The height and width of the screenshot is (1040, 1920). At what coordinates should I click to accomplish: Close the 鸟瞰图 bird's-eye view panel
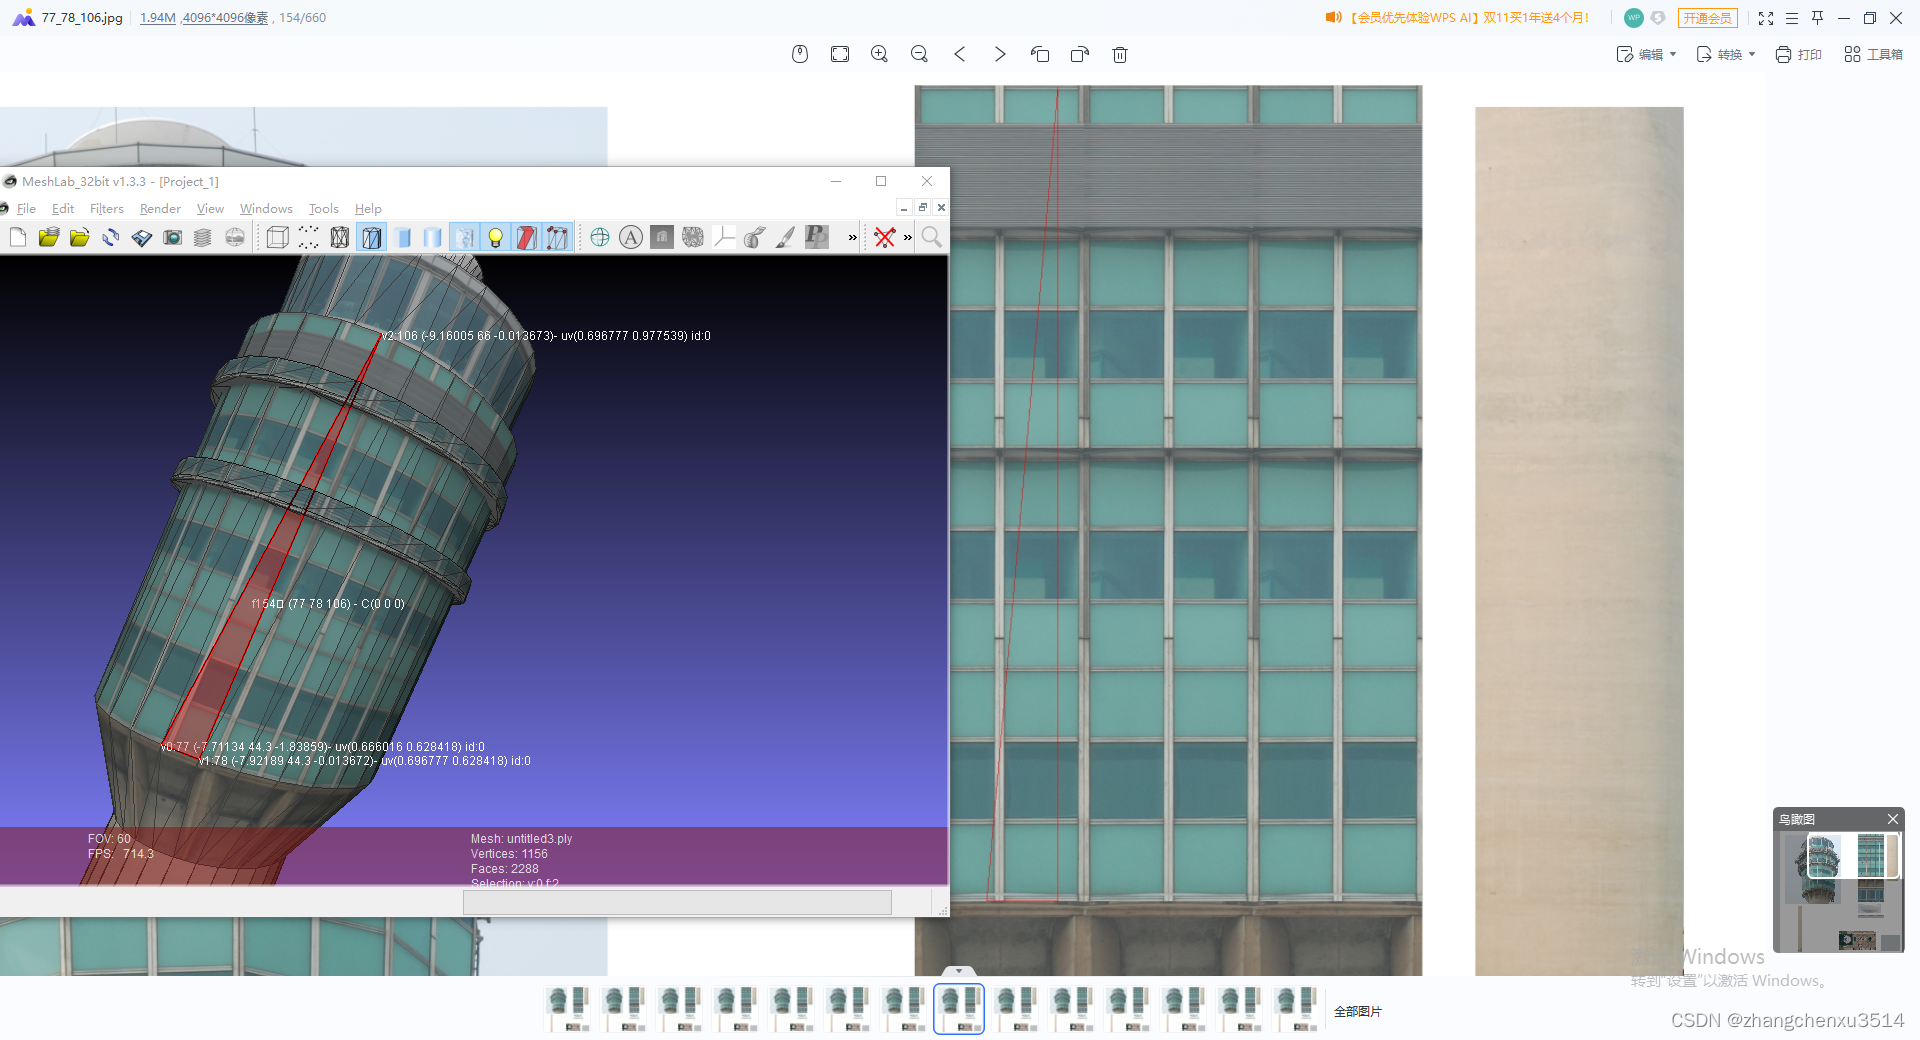[1892, 819]
